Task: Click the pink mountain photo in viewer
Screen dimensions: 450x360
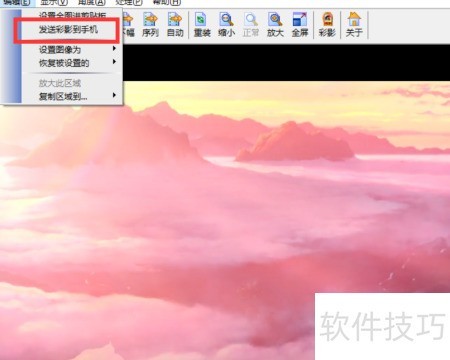Action: point(225,220)
